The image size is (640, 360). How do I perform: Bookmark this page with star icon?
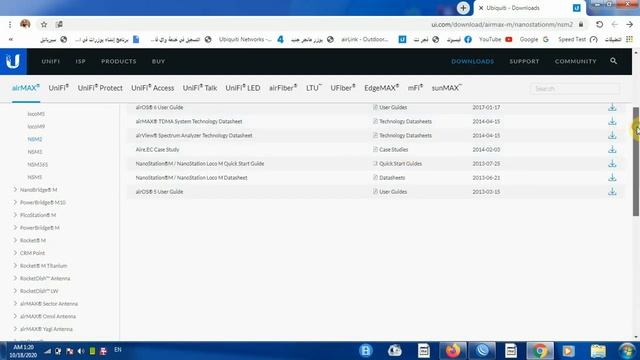click(x=44, y=24)
